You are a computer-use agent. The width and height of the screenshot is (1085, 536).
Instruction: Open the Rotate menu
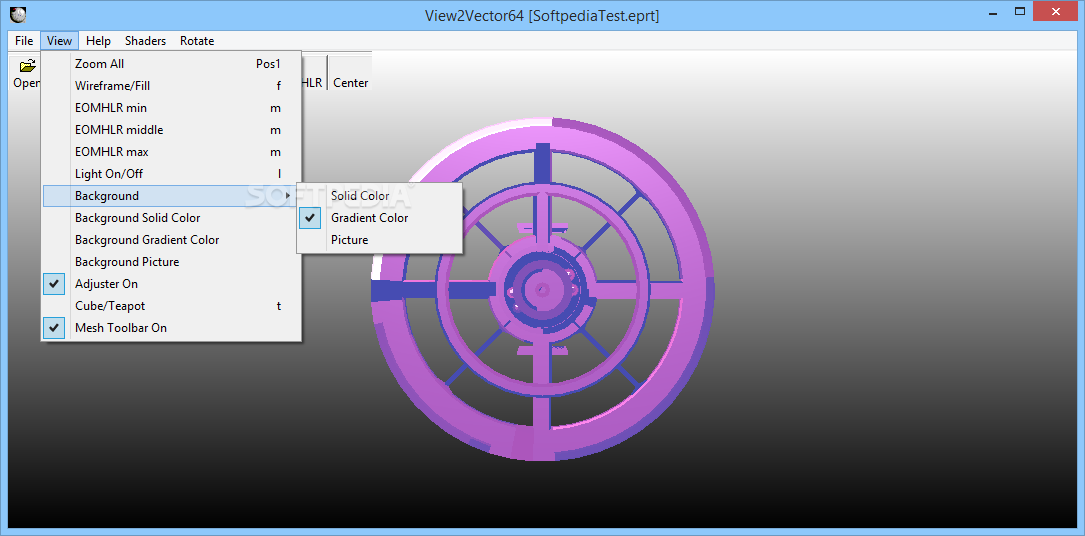pyautogui.click(x=197, y=41)
